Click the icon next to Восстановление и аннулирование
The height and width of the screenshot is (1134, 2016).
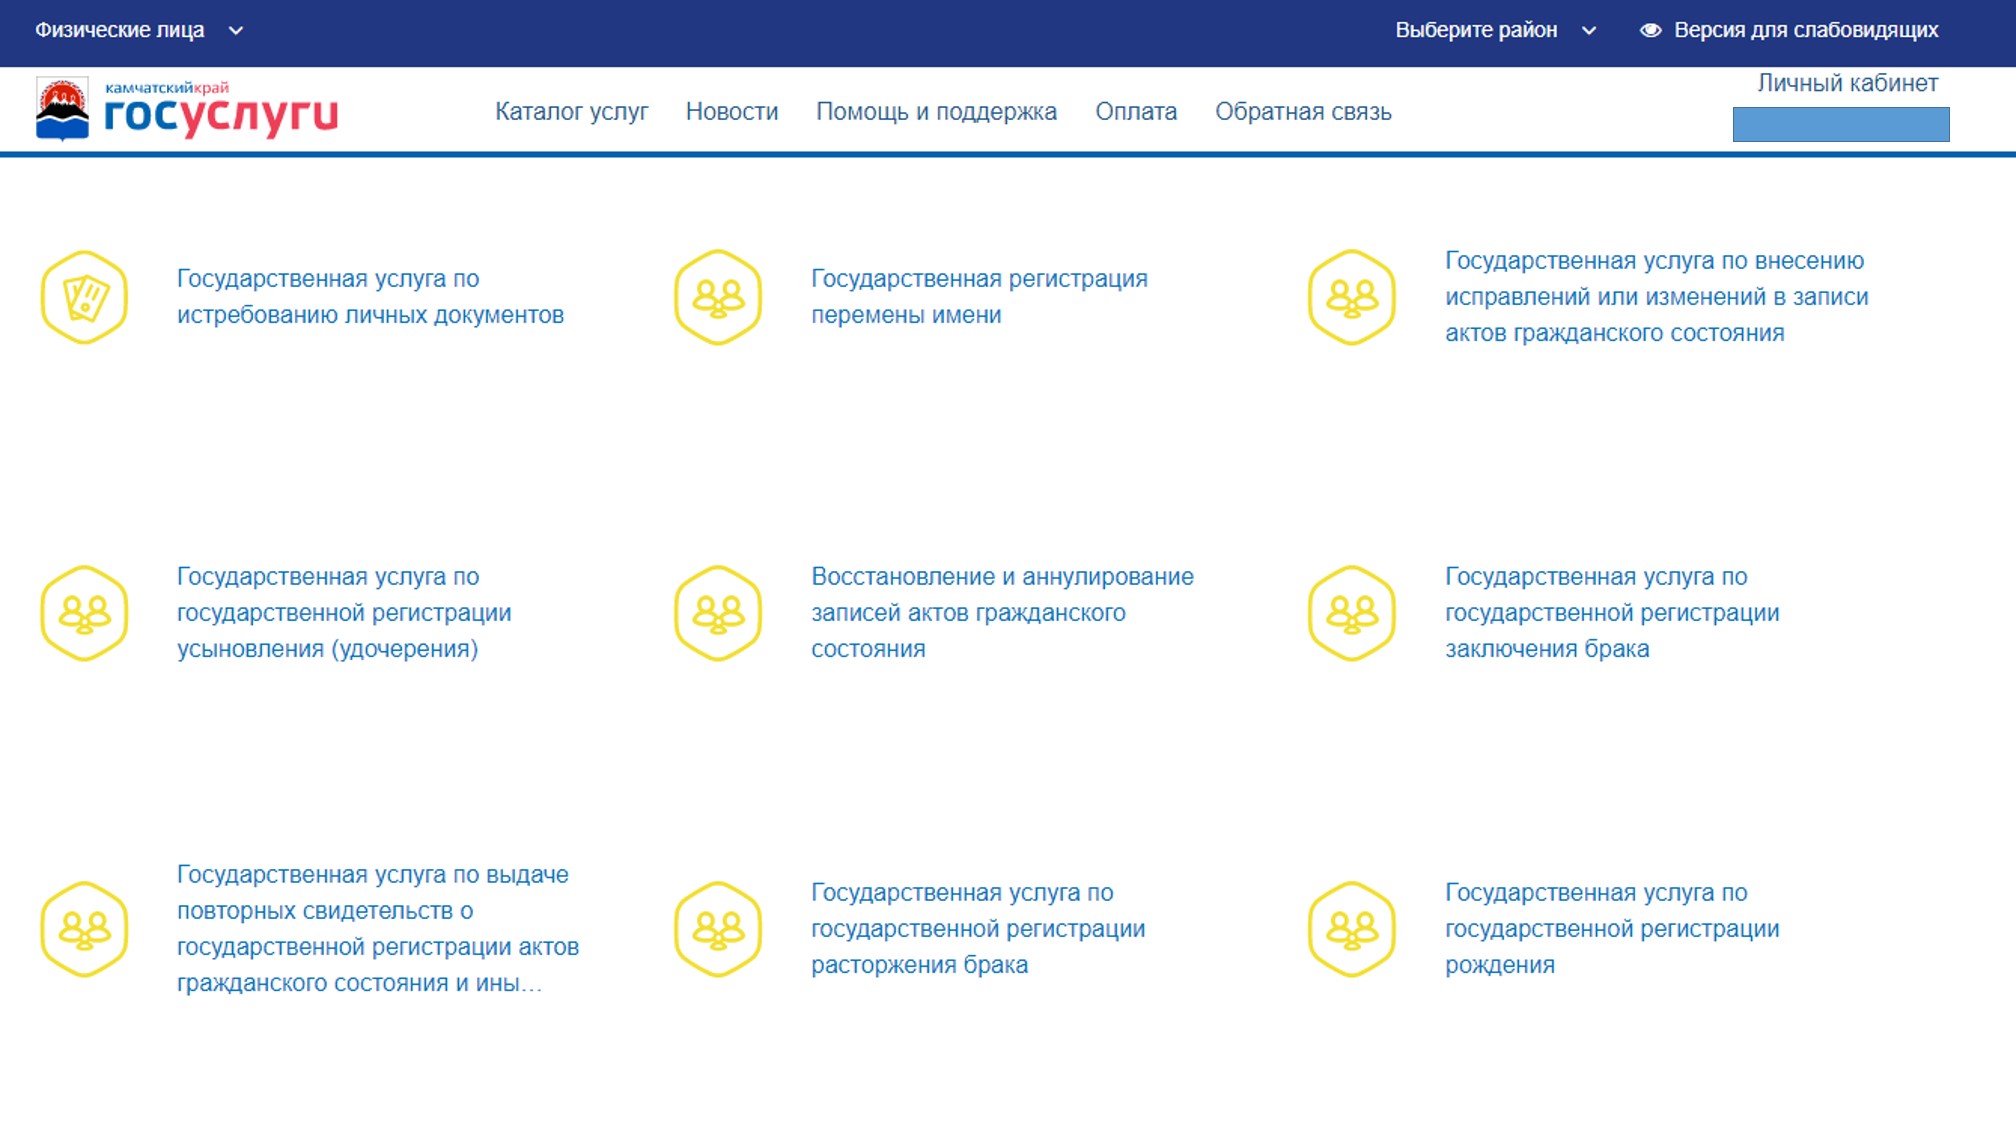click(x=718, y=613)
